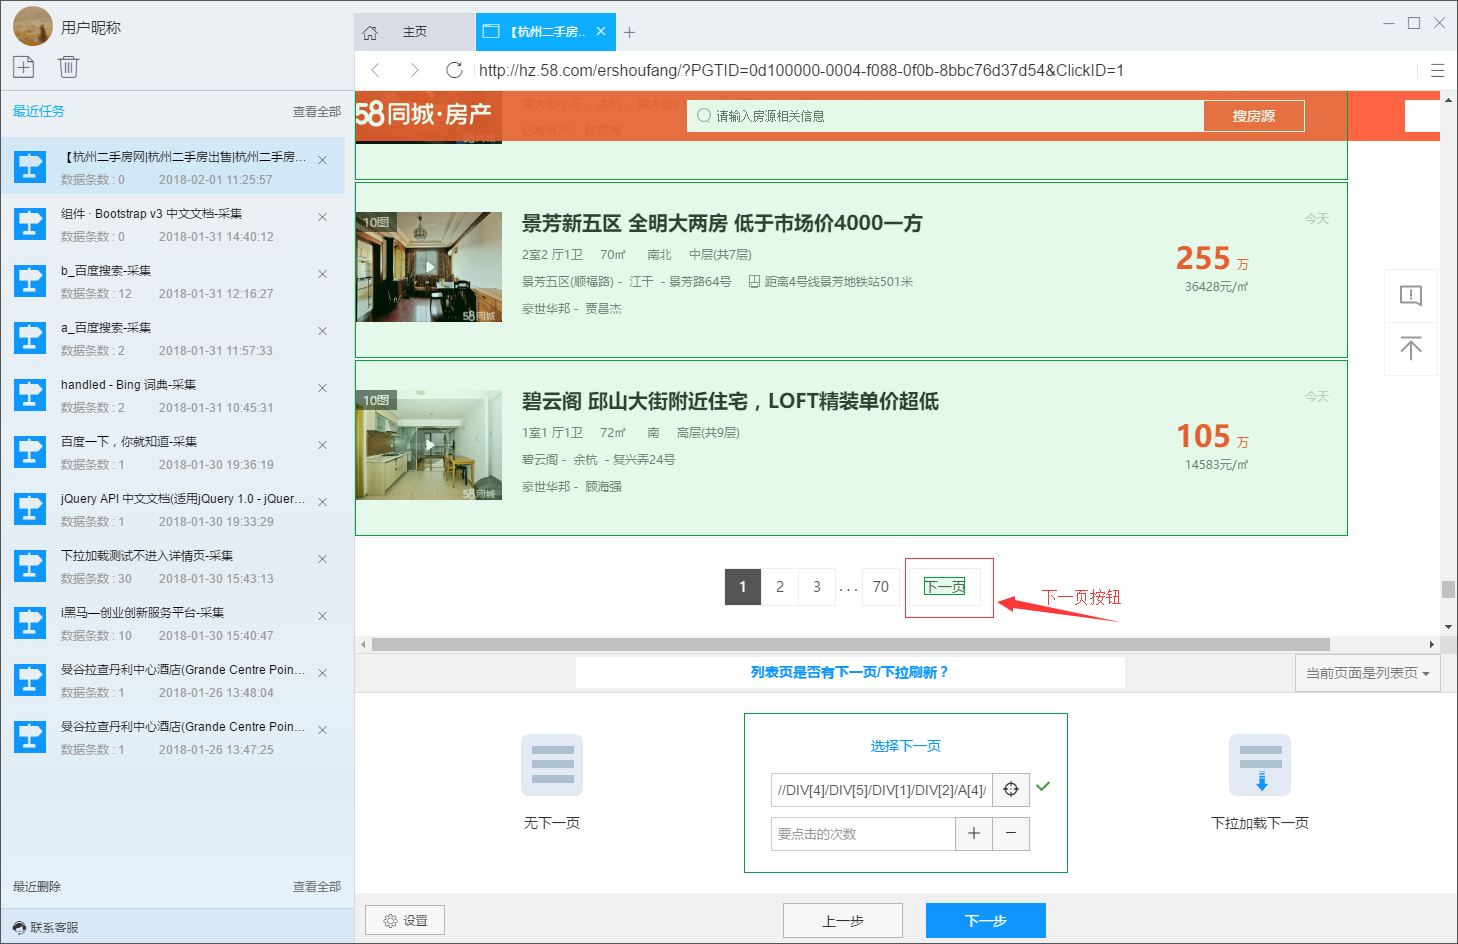This screenshot has height=944, width=1458.
Task: Click current page 1 button
Action: tap(743, 587)
